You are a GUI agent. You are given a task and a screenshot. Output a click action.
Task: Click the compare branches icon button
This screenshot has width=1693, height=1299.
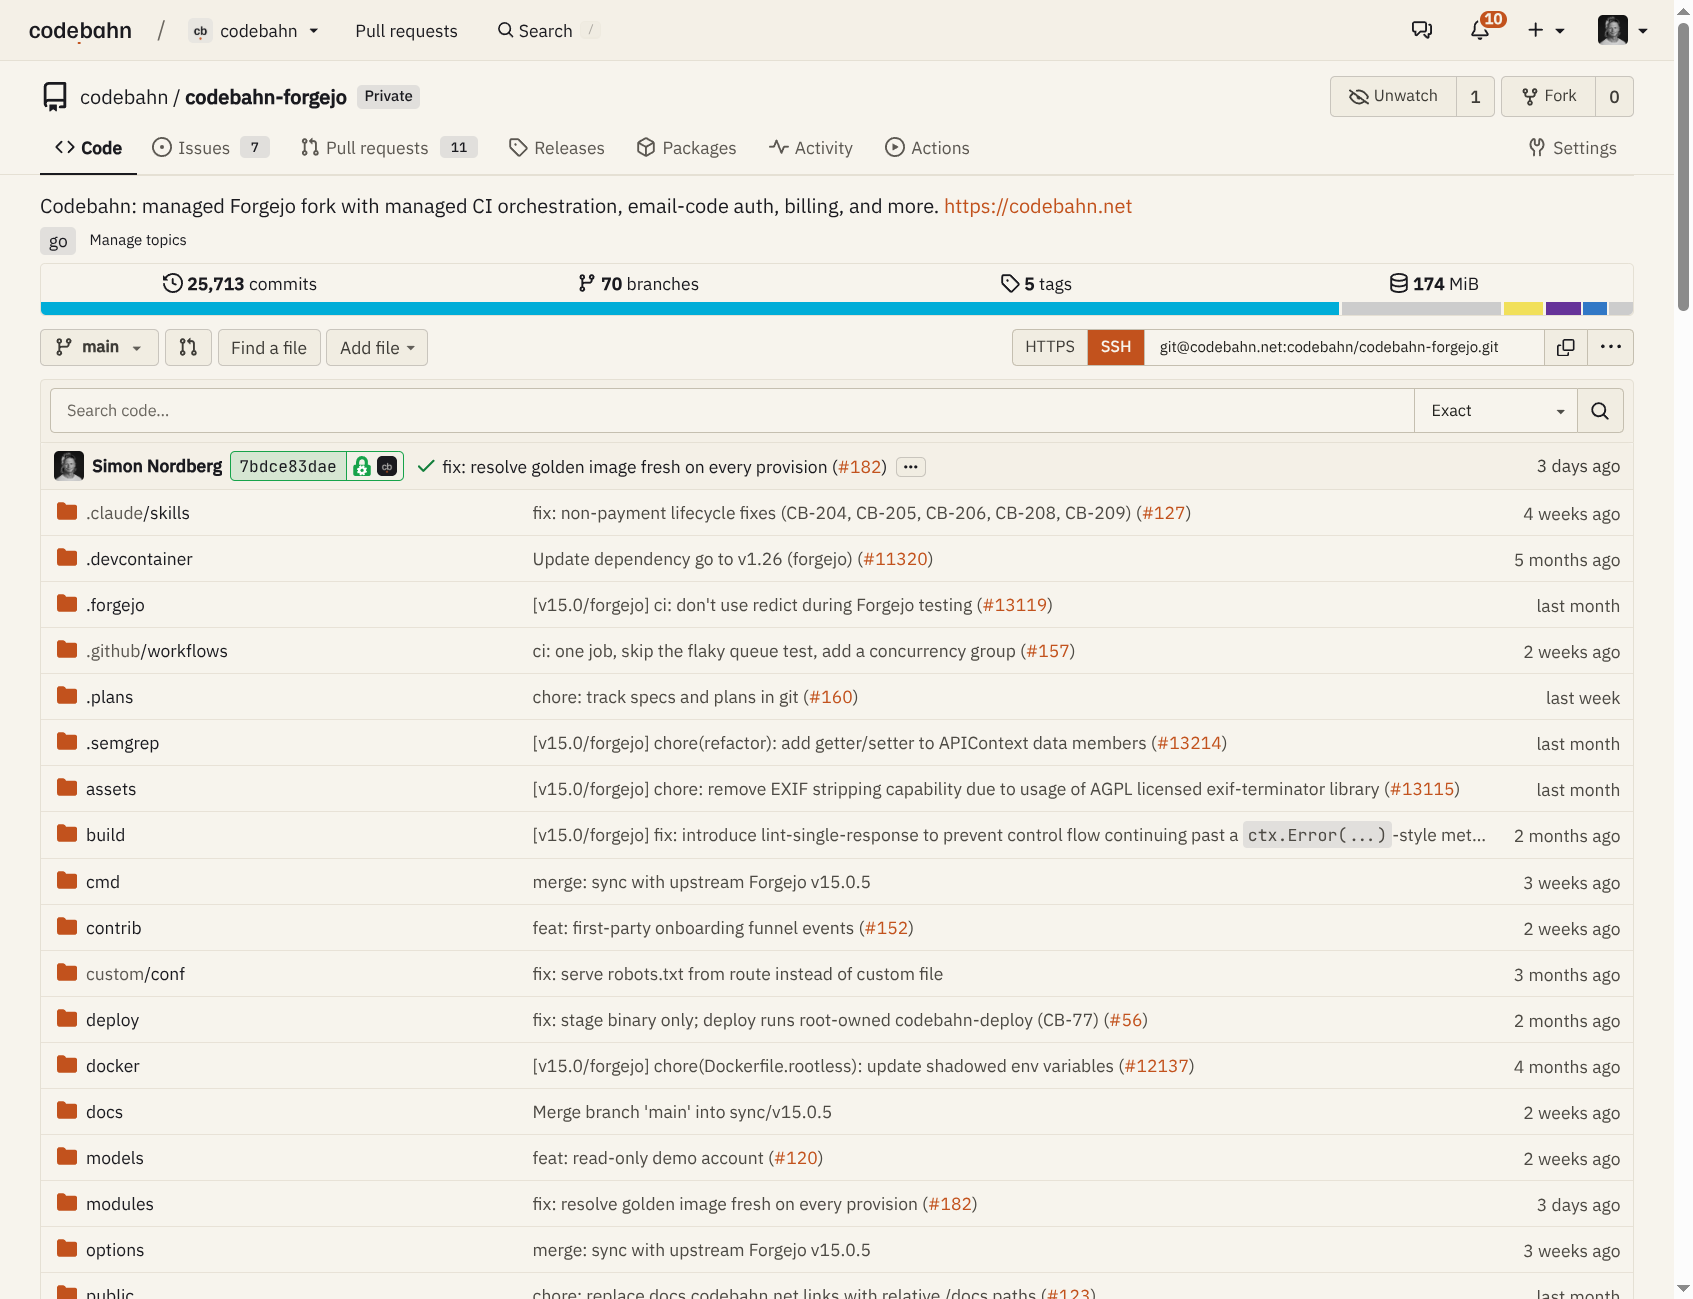pos(188,347)
